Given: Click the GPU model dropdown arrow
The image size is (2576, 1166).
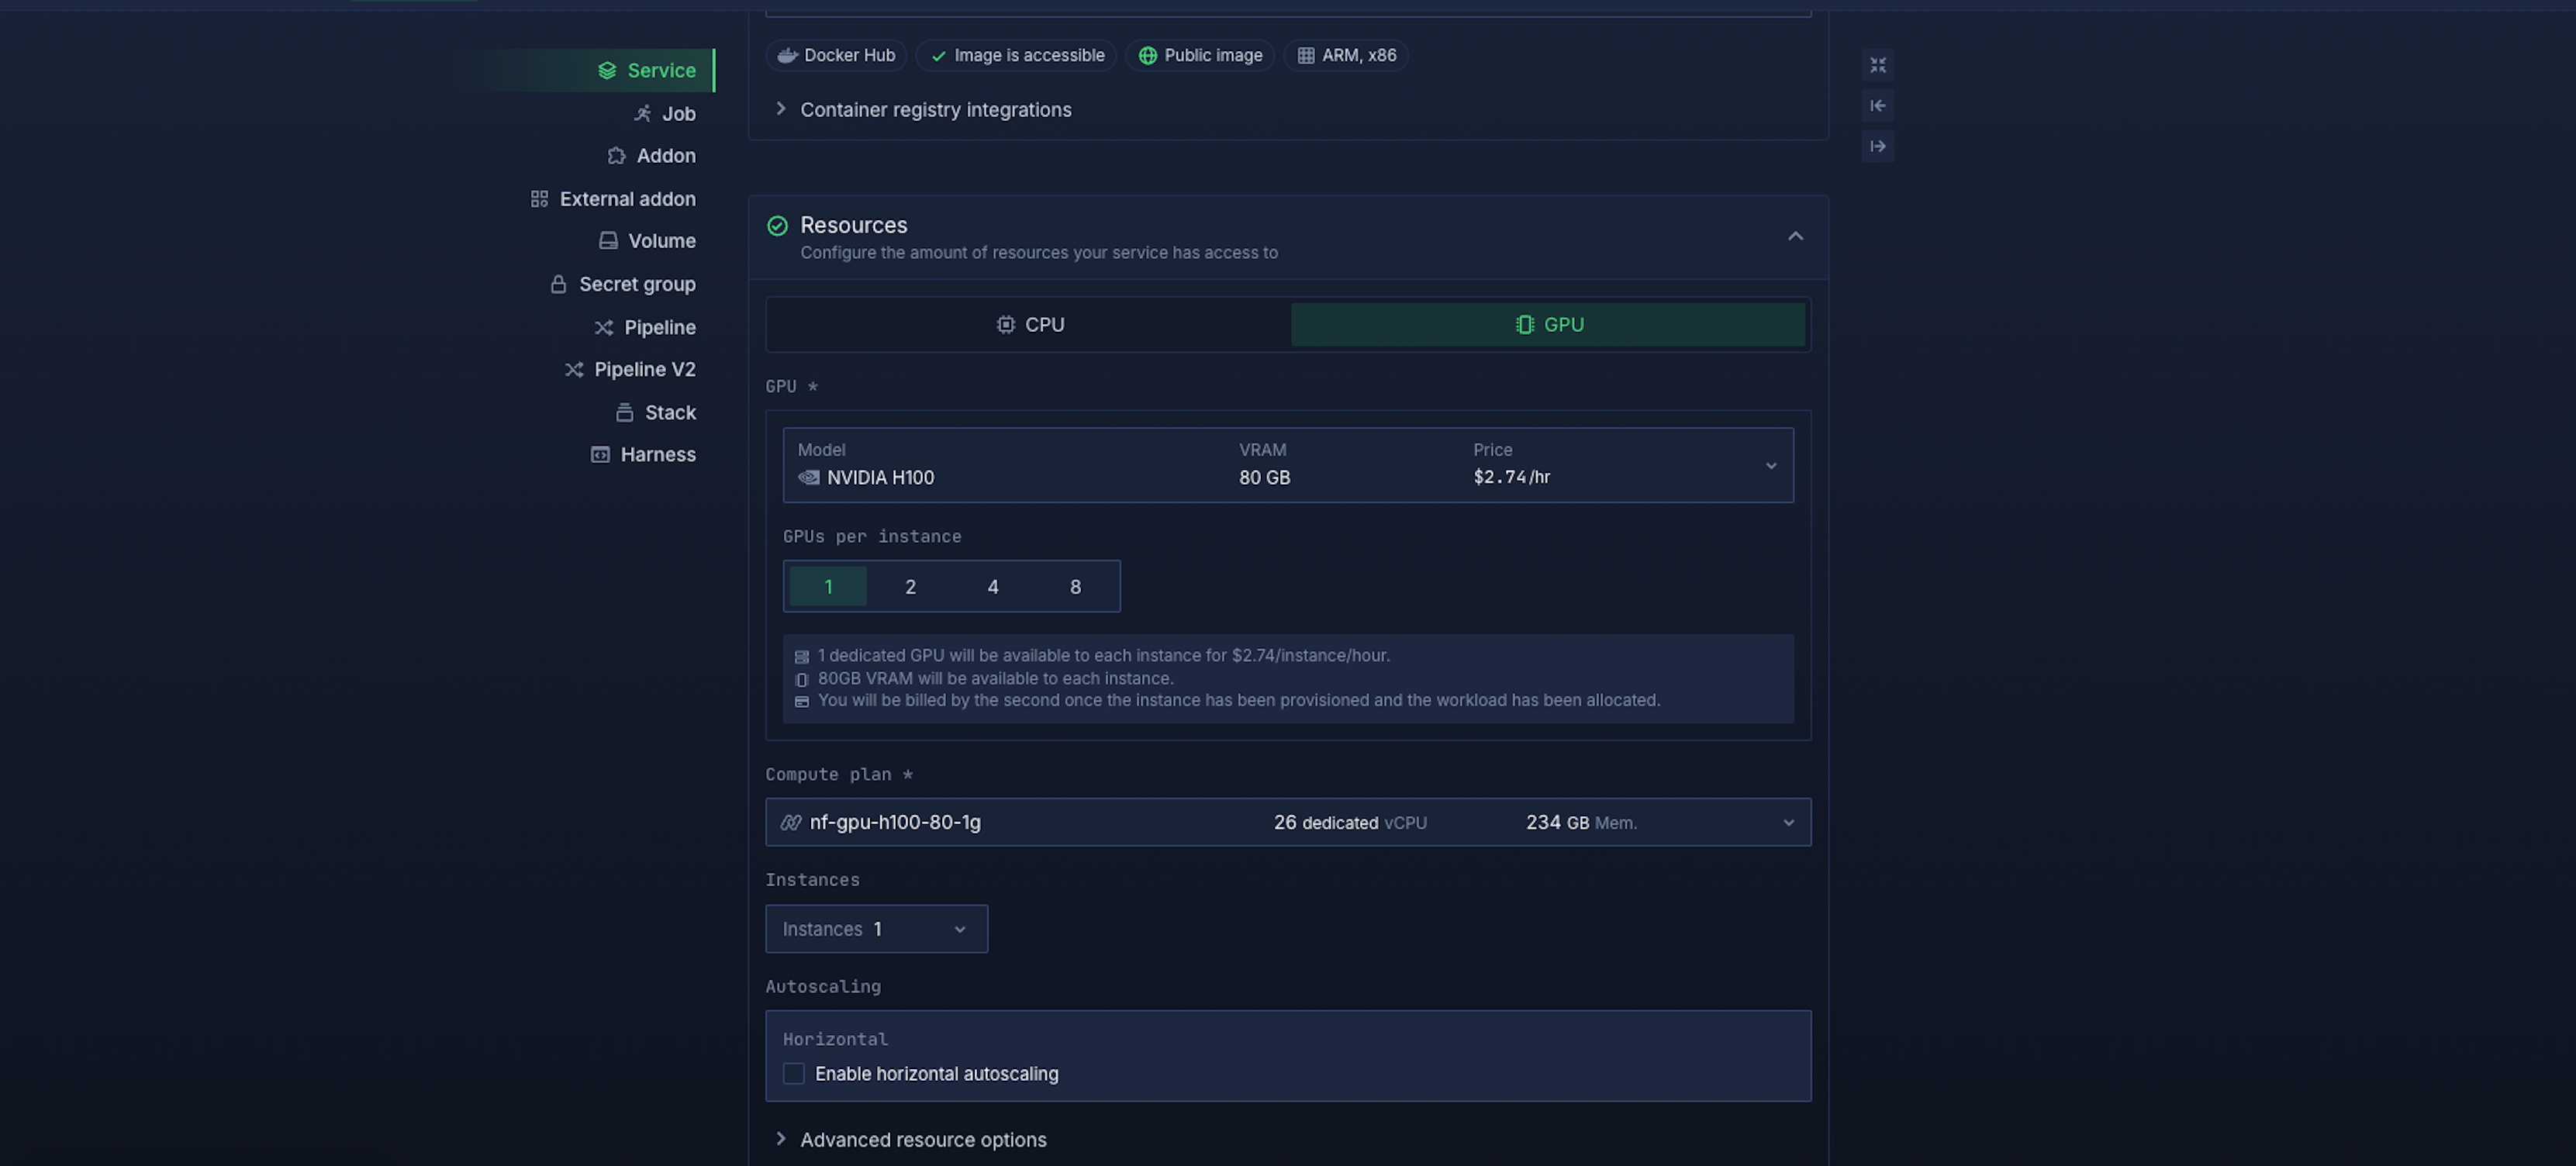Looking at the screenshot, I should [1771, 466].
